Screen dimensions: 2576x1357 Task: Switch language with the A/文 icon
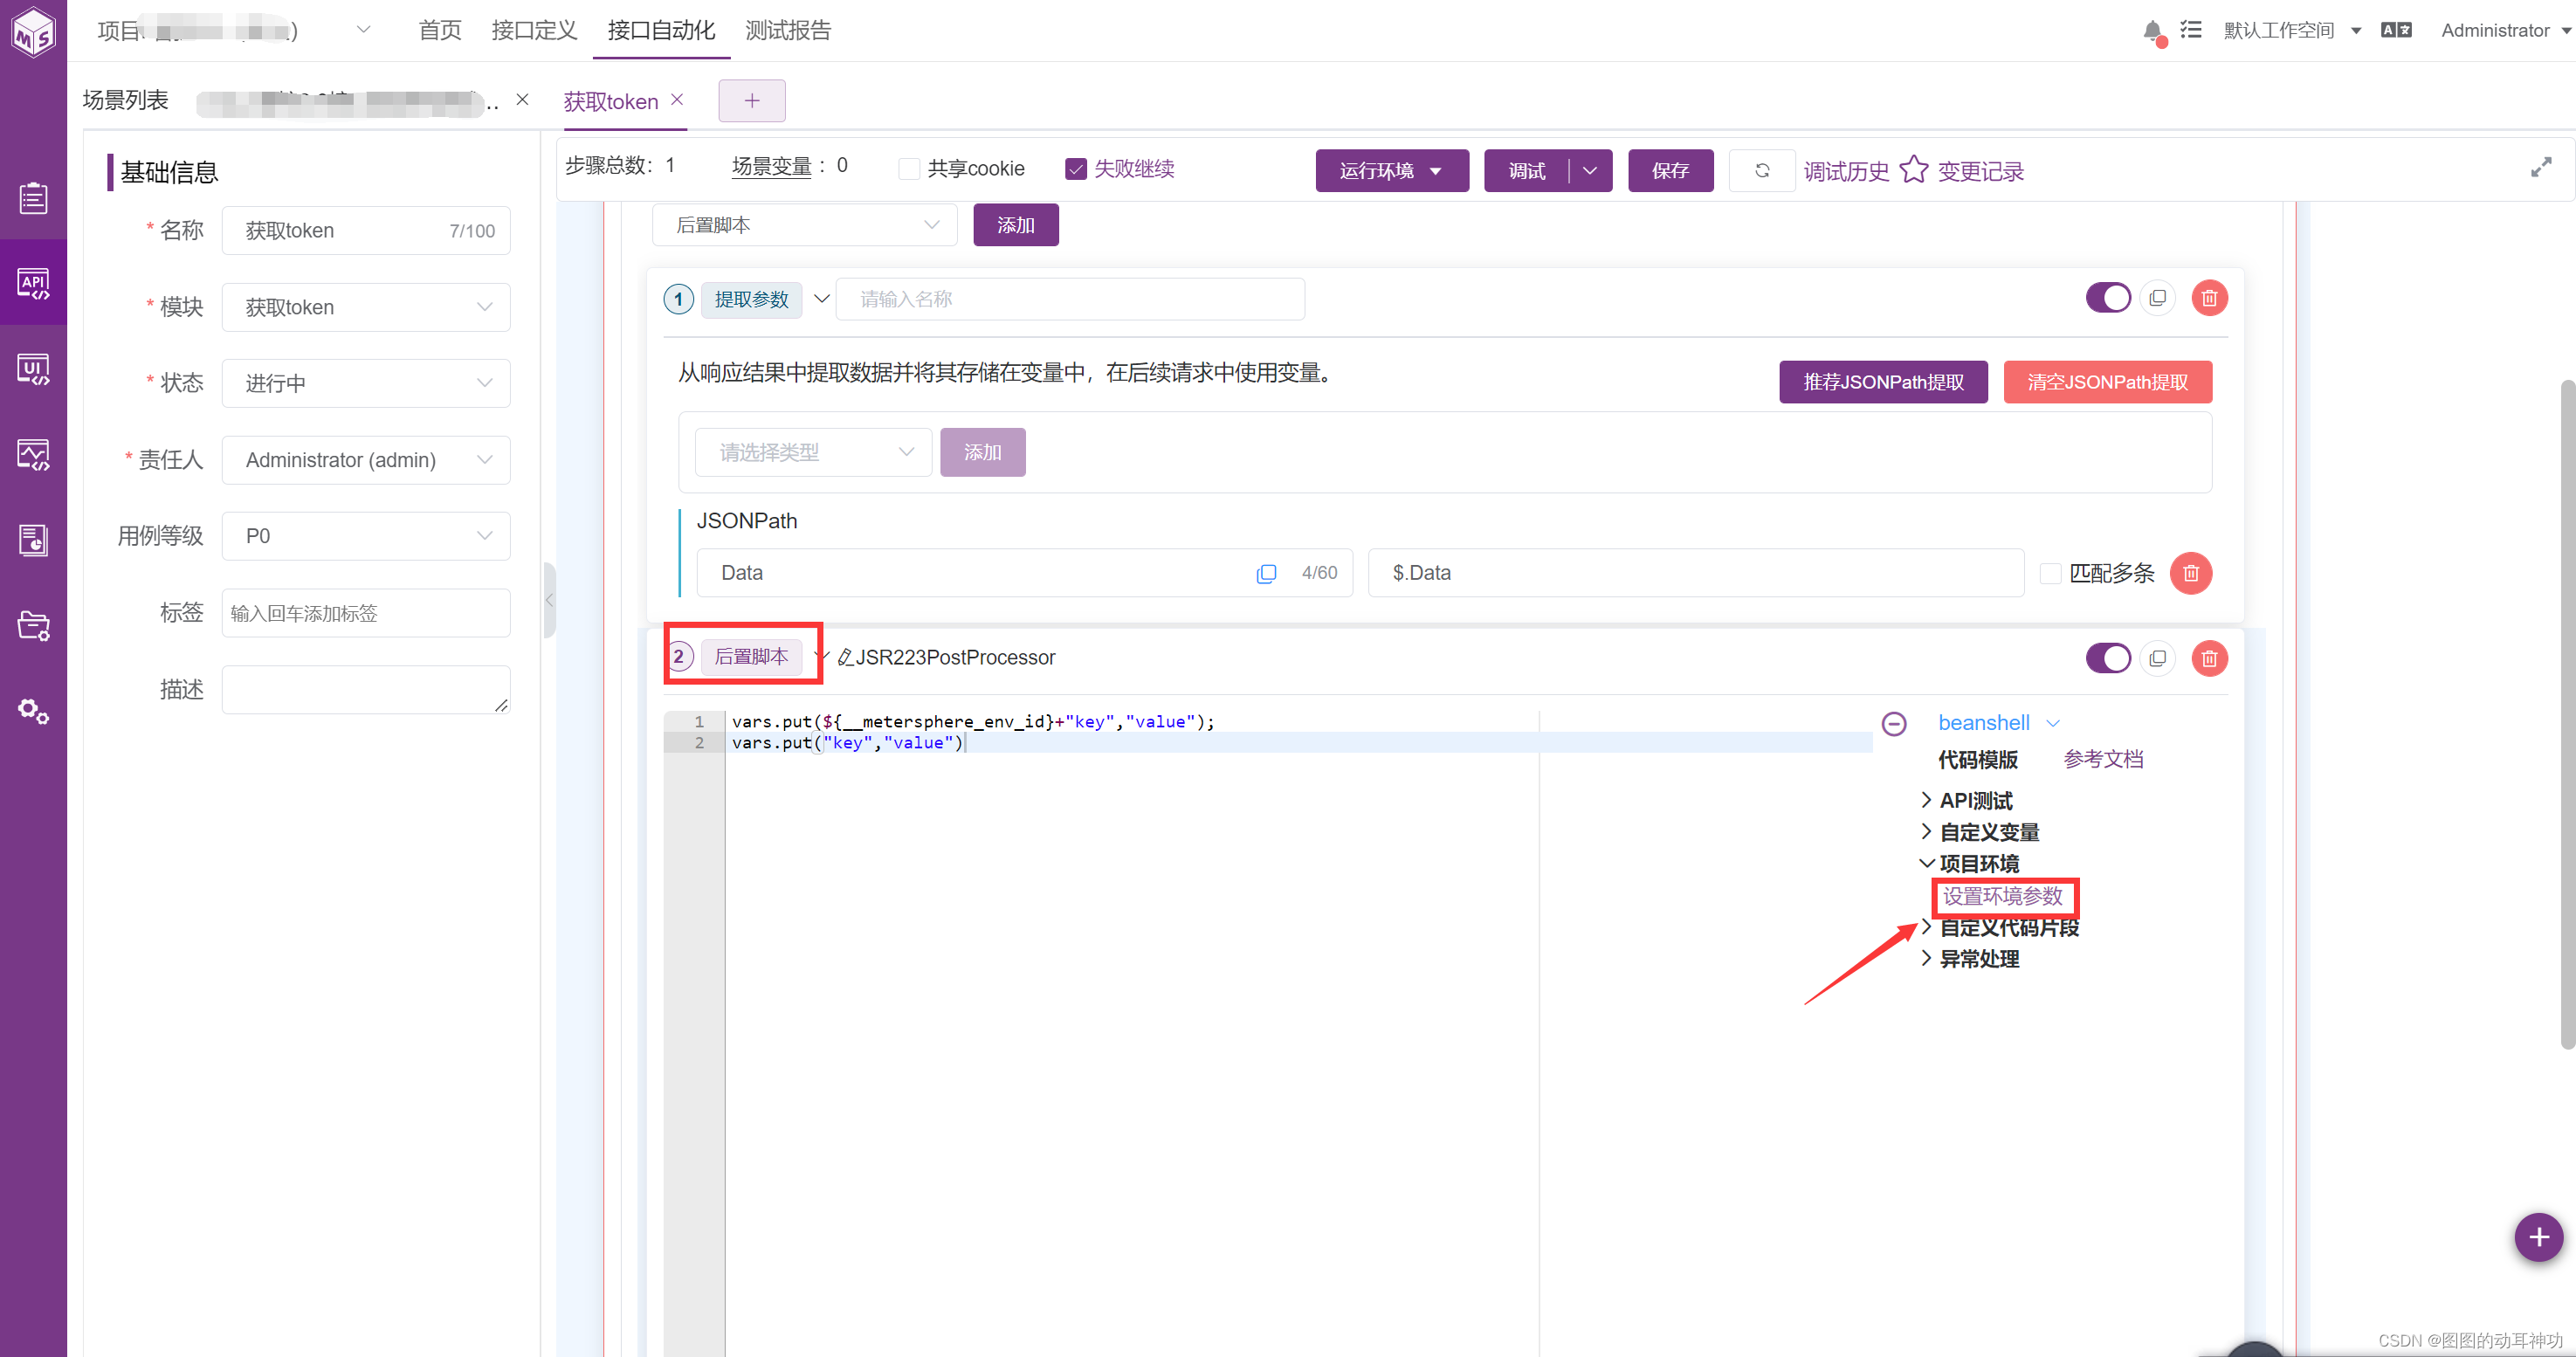[2396, 30]
